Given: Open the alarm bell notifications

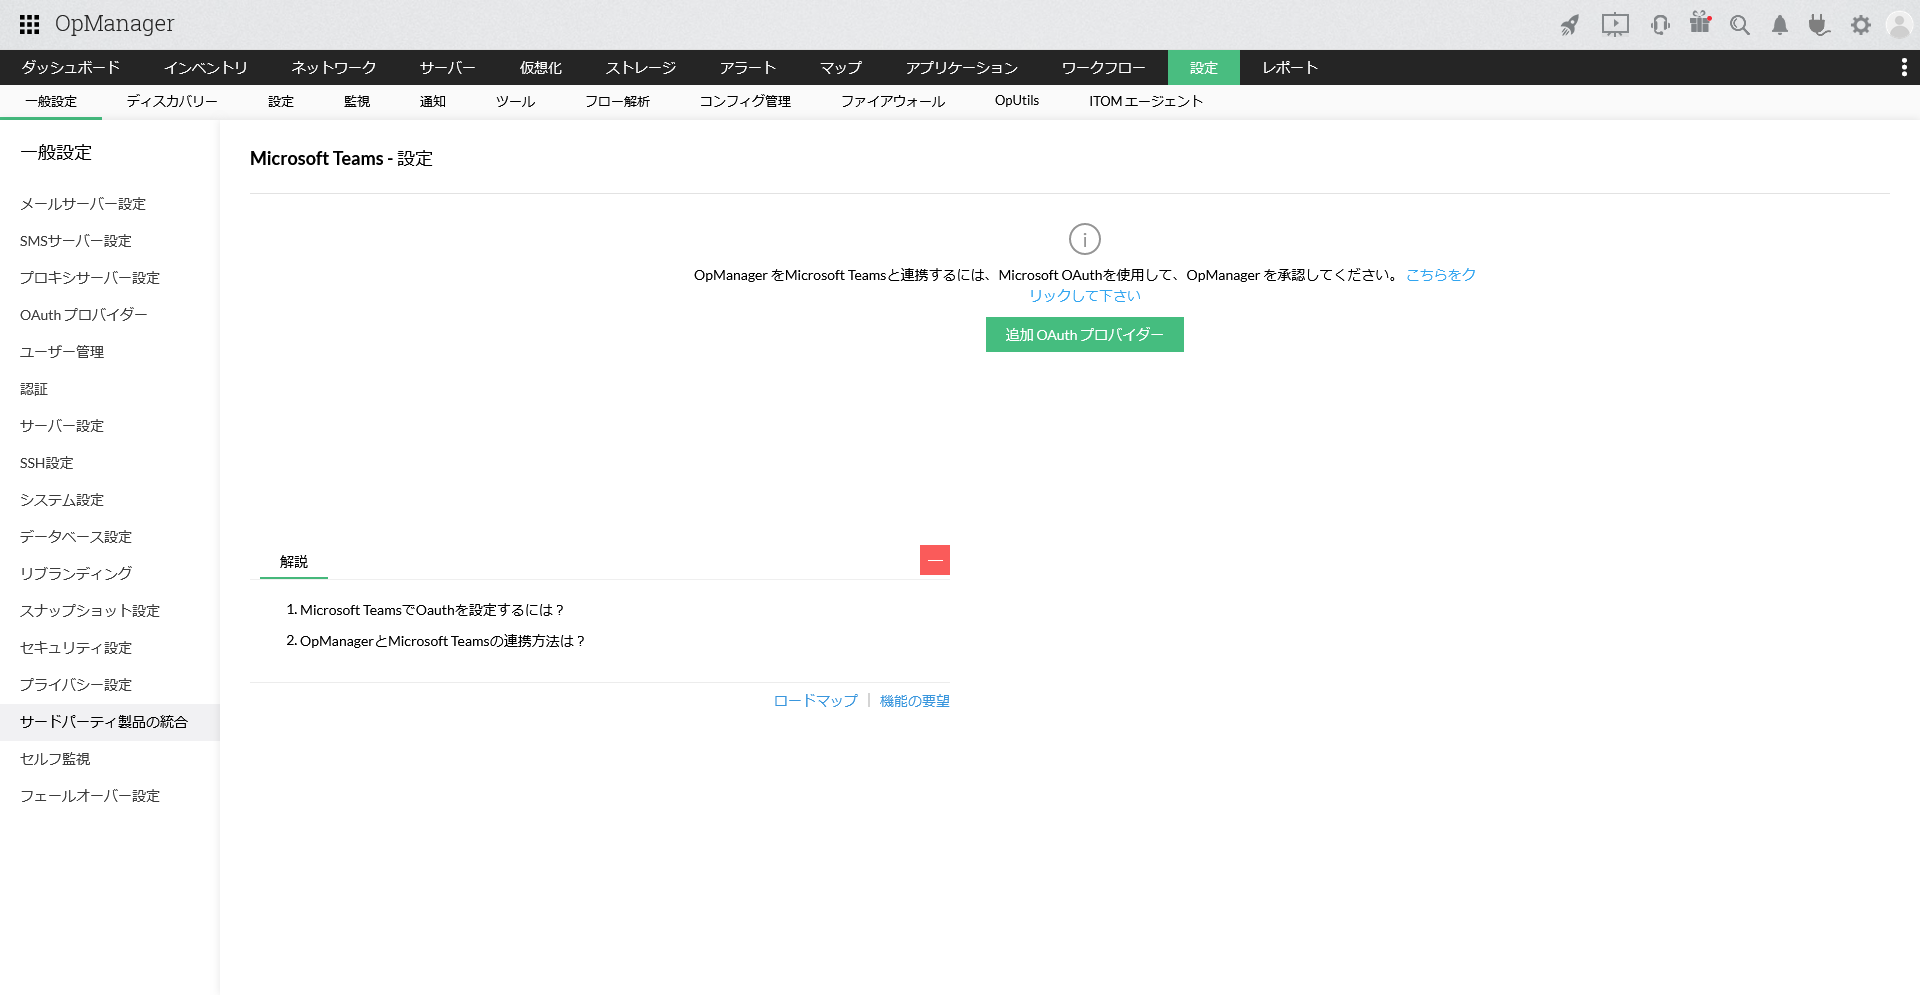Looking at the screenshot, I should 1780,25.
